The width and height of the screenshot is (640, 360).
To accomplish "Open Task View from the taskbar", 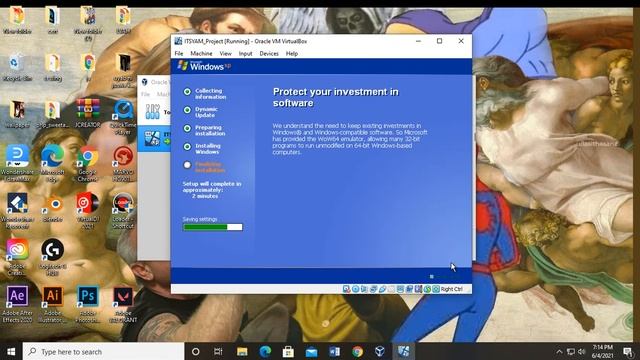I will (x=218, y=351).
